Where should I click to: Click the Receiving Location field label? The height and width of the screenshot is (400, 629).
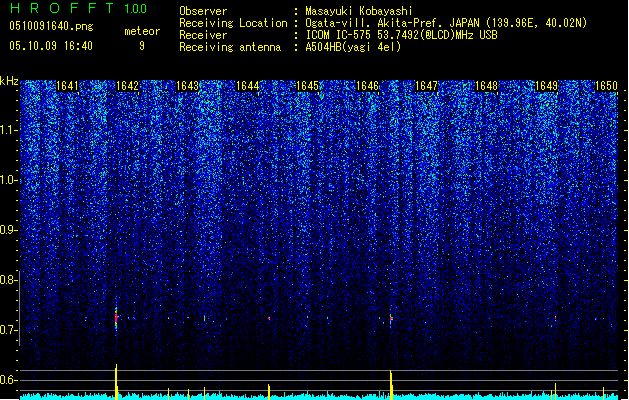point(233,23)
